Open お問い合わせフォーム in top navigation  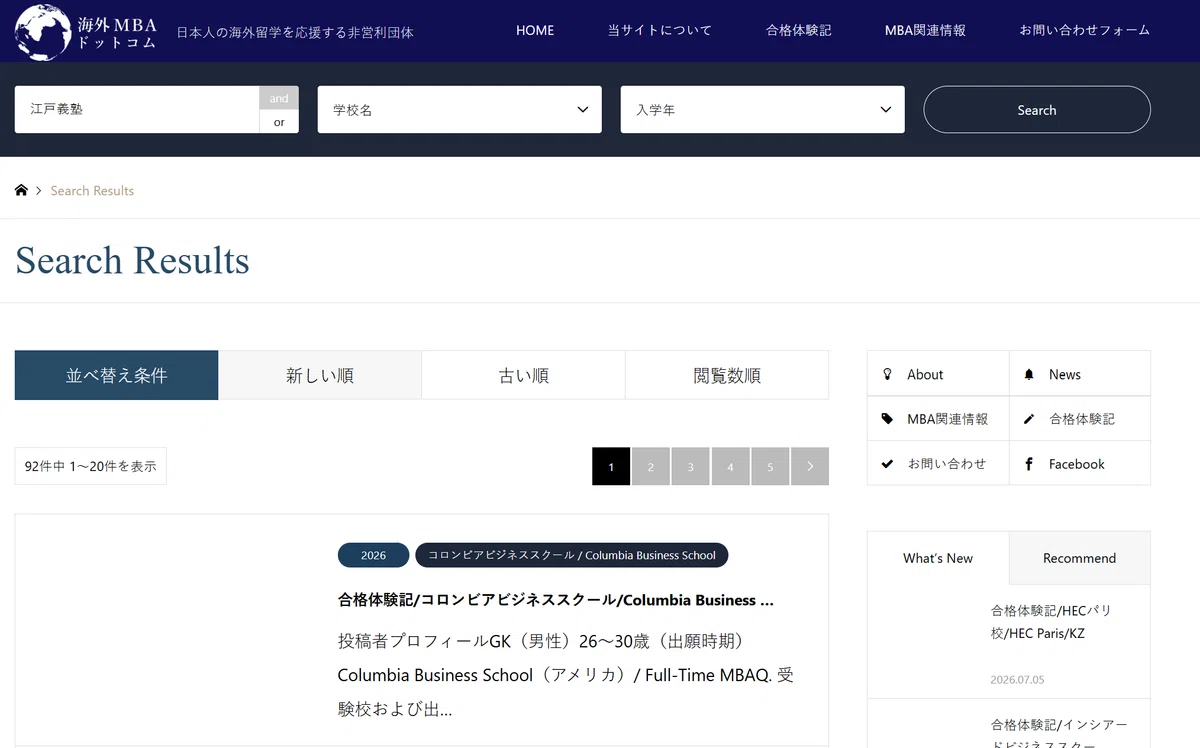pos(1085,30)
